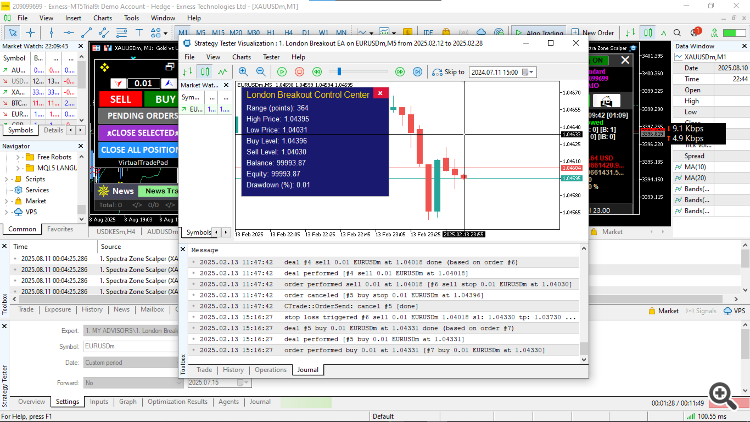Open the IDE MetaEditor button in toolbar
The image size is (750, 422).
(x=428, y=33)
